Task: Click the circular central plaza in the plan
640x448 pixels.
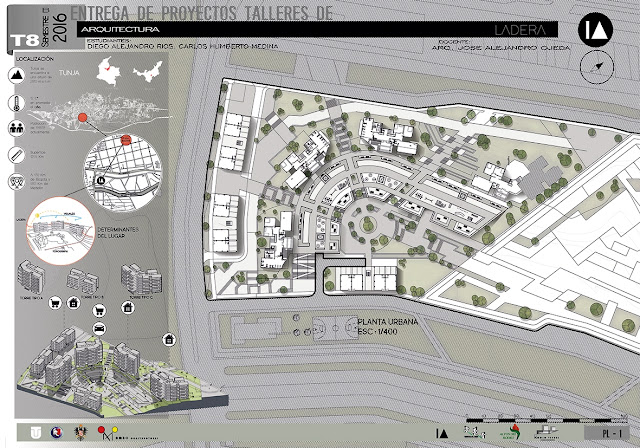Action: click(369, 225)
